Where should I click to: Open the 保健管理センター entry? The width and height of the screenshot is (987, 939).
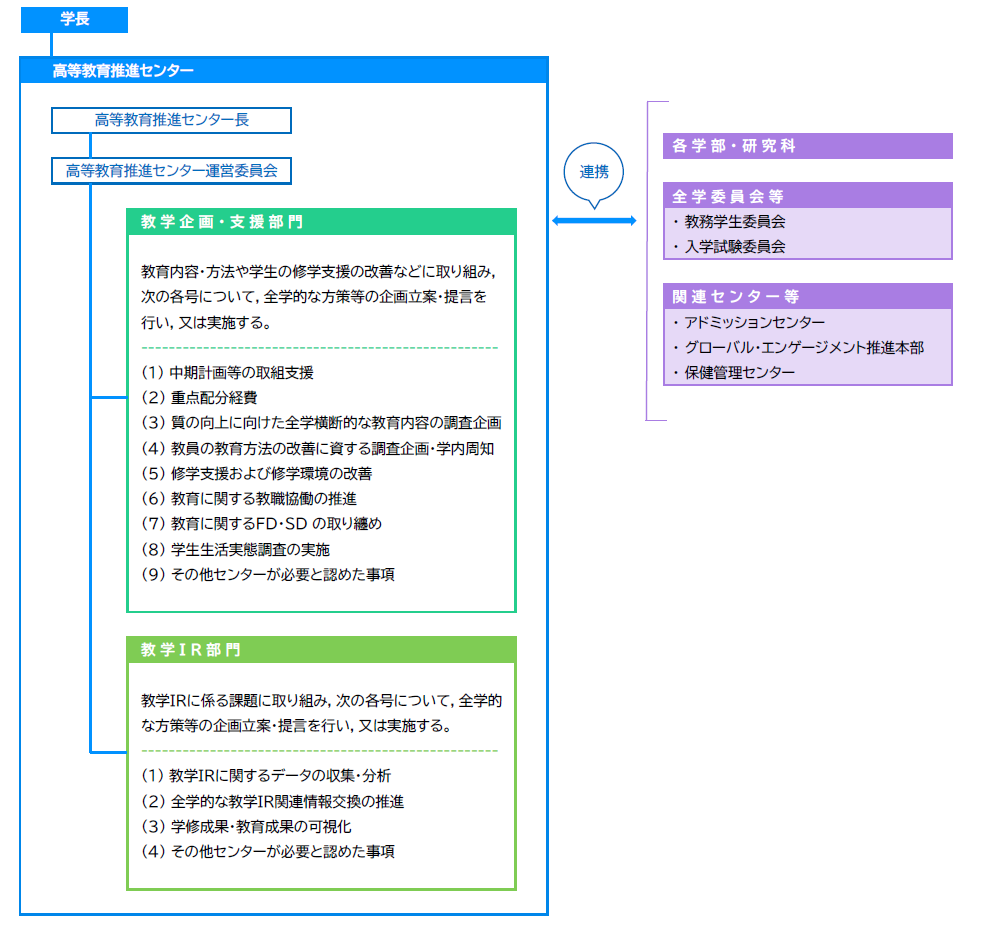(740, 373)
